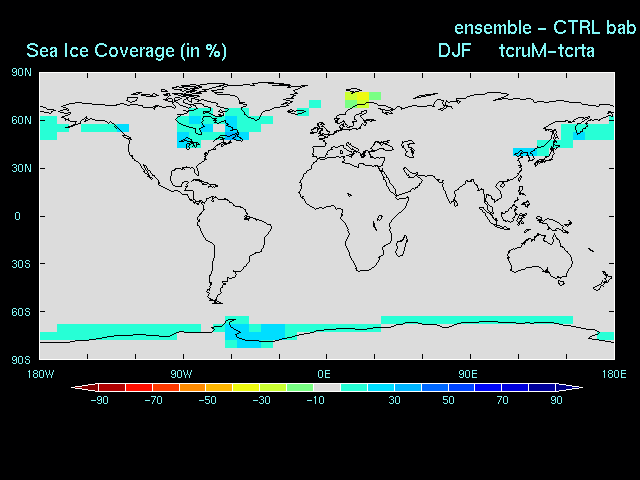Click the 60N latitude axis label
Image resolution: width=640 pixels, height=480 pixels.
[21, 120]
